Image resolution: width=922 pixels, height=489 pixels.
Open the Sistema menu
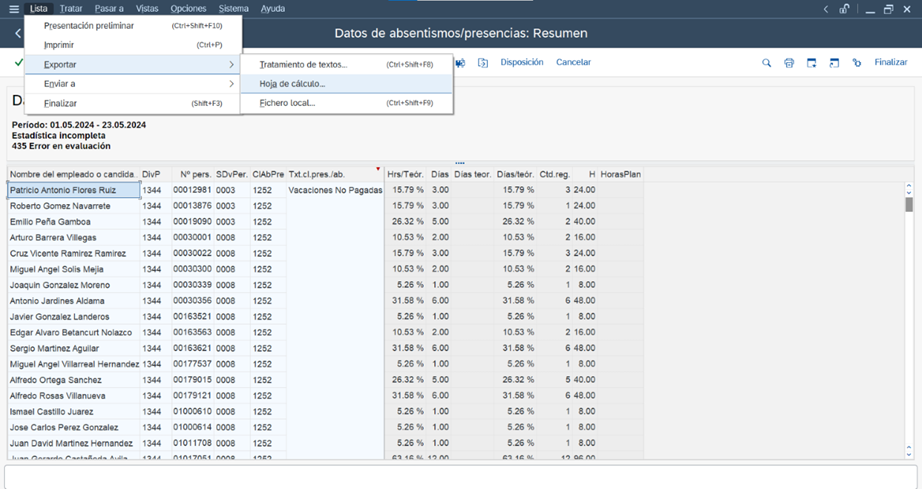tap(233, 9)
